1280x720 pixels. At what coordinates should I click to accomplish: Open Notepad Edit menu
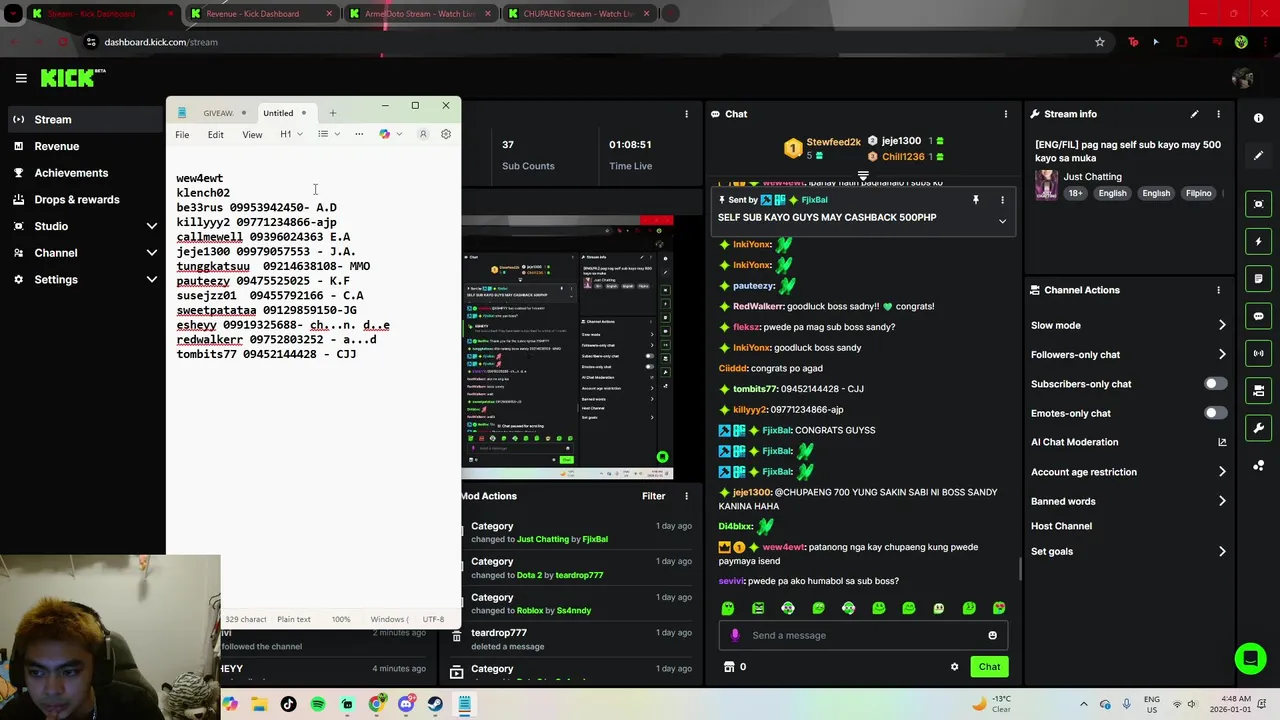(x=215, y=134)
